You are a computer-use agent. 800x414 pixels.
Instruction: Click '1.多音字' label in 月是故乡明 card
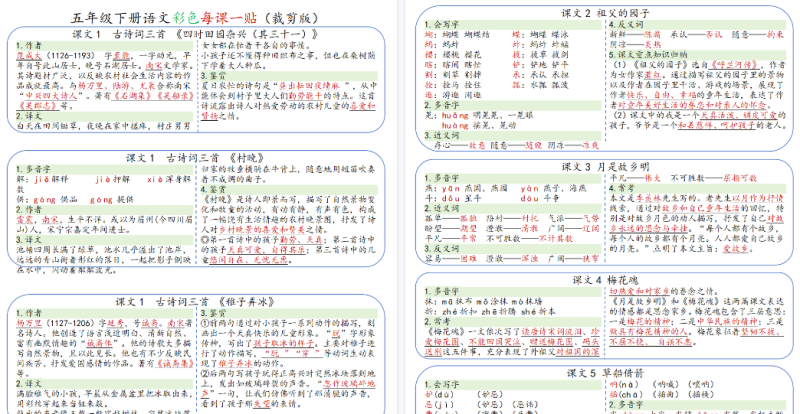coord(442,178)
